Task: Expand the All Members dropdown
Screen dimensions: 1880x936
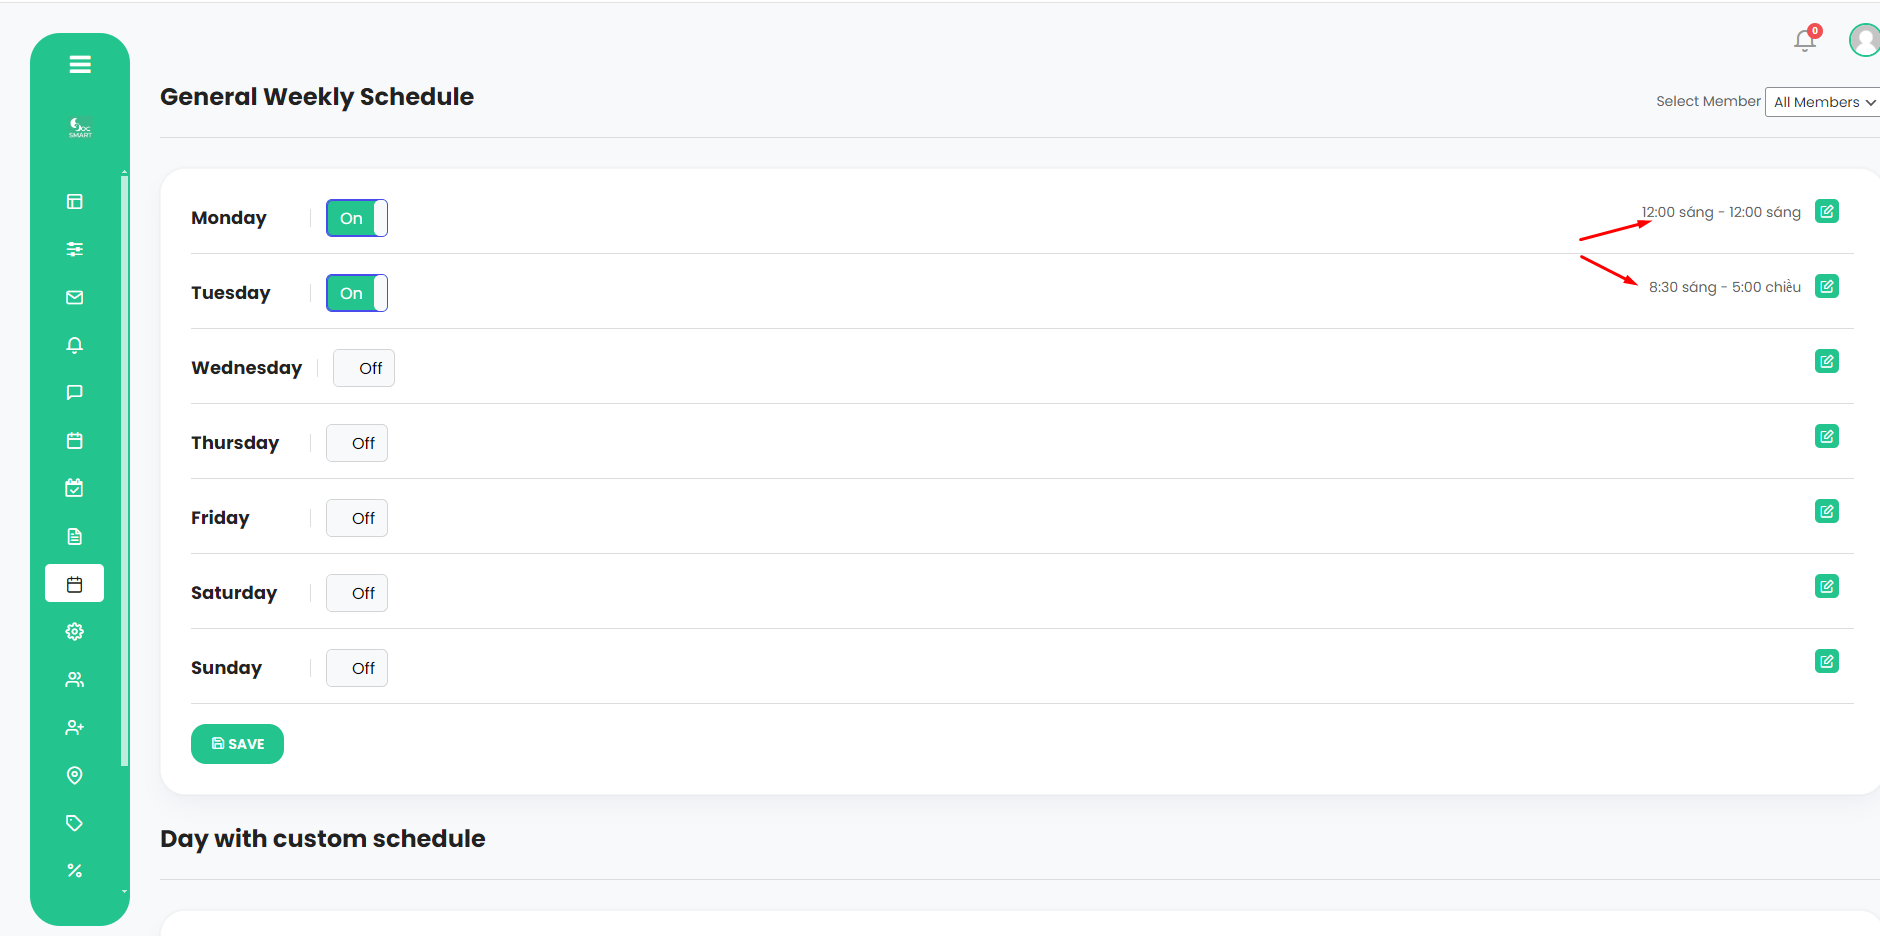Action: [1824, 102]
